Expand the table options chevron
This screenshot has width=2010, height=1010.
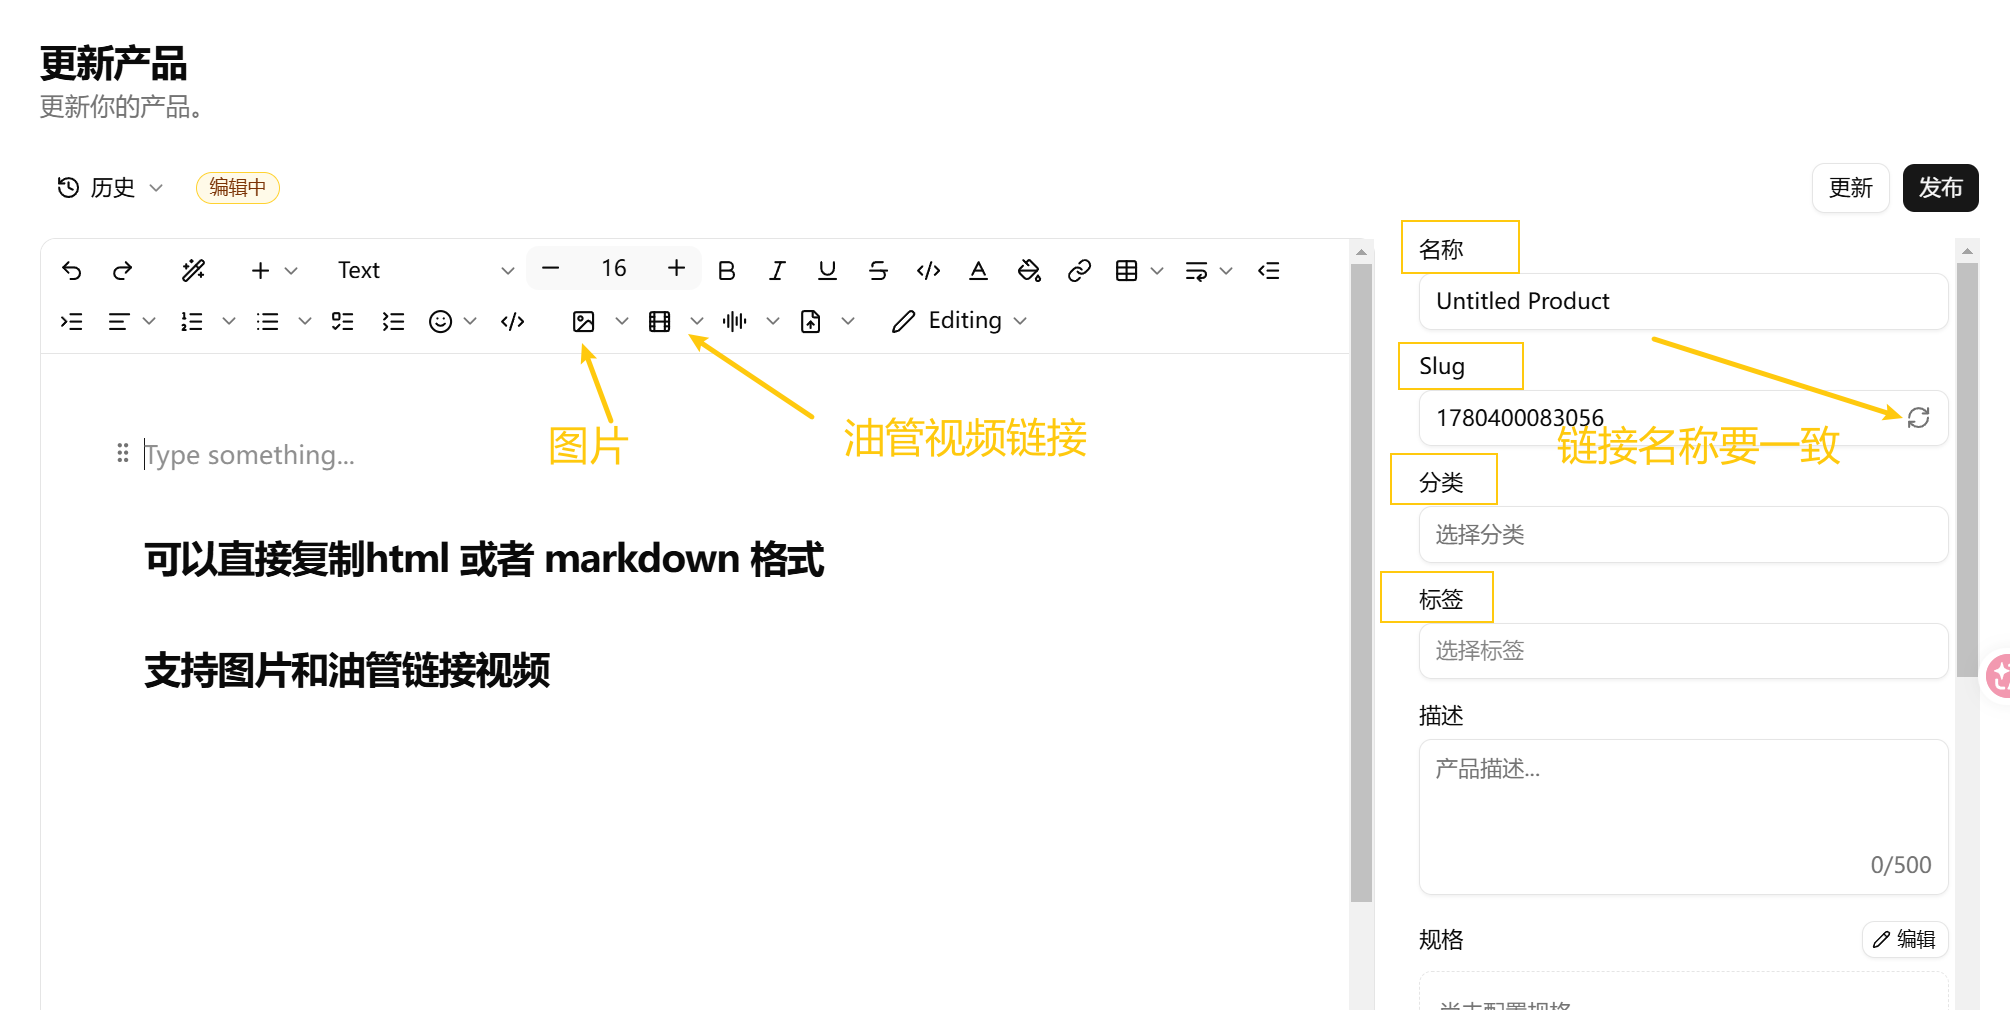pos(1157,270)
